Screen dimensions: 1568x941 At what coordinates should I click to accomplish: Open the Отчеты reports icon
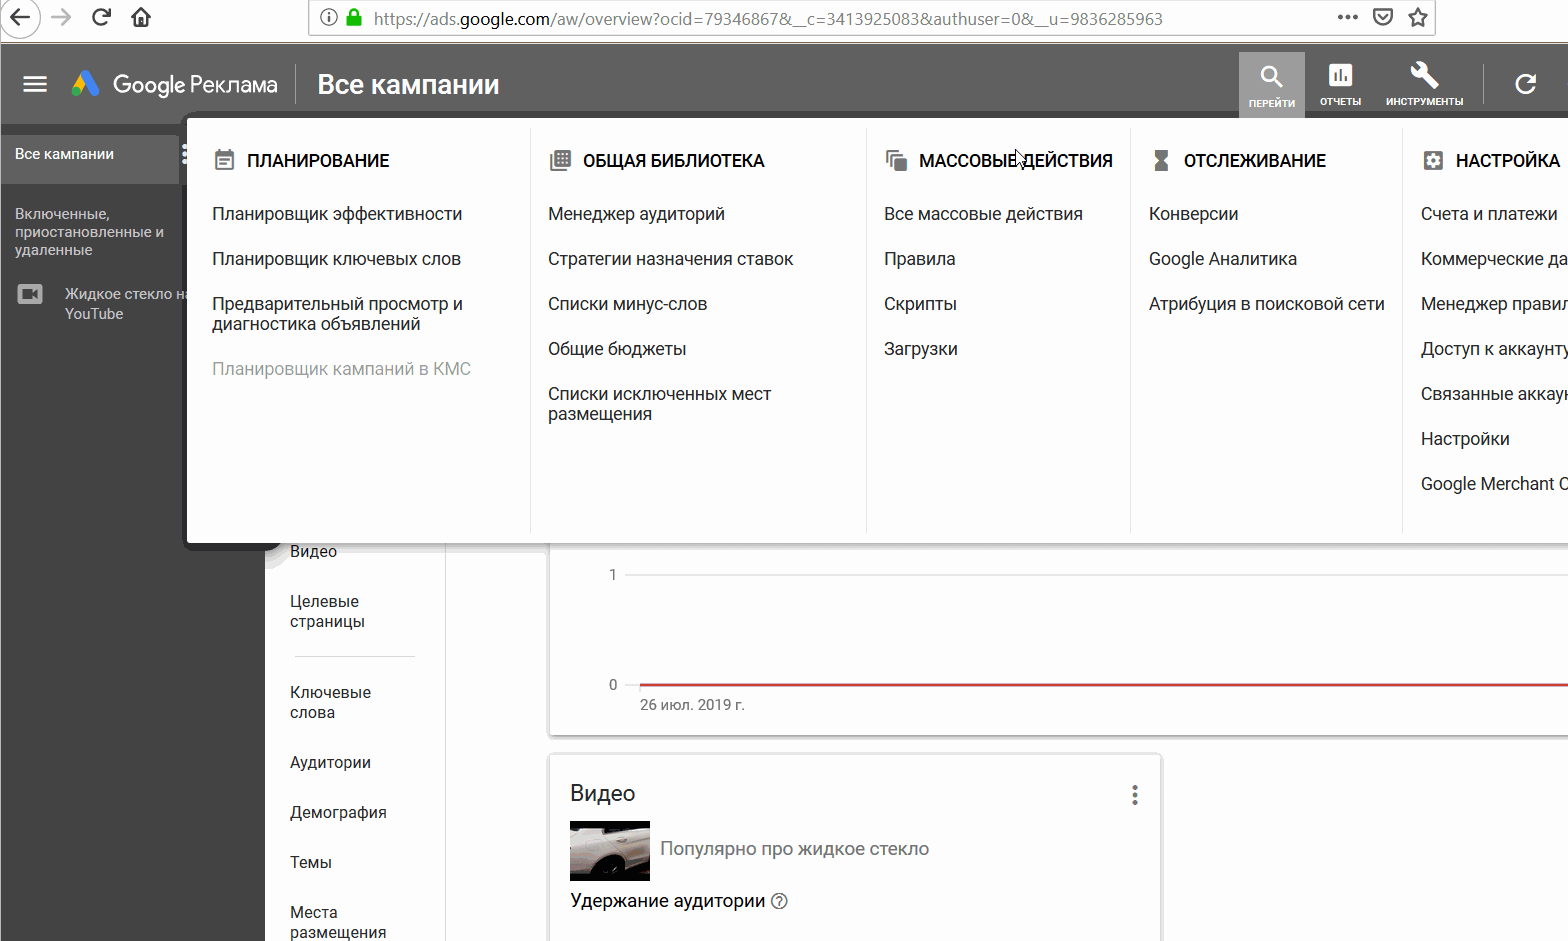[1340, 84]
